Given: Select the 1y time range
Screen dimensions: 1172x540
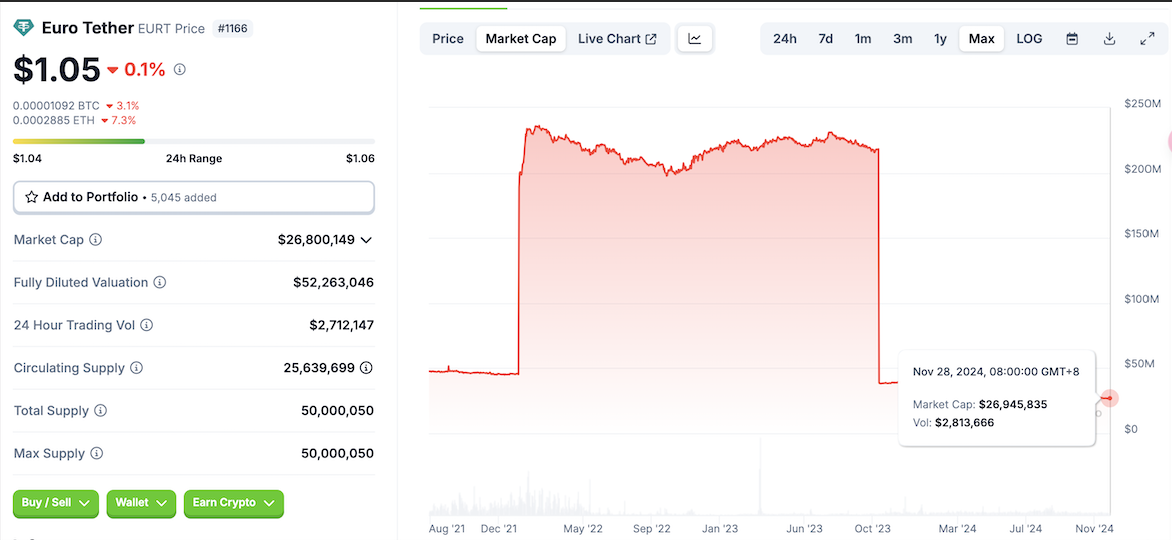Looking at the screenshot, I should tap(940, 39).
